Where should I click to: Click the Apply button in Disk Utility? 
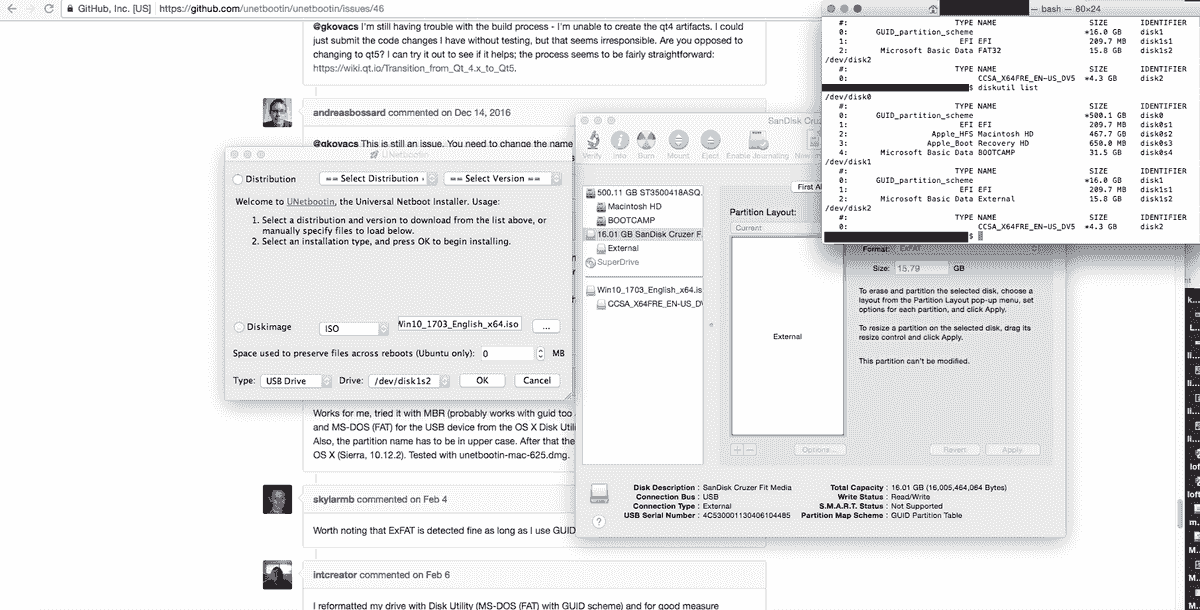point(1012,450)
